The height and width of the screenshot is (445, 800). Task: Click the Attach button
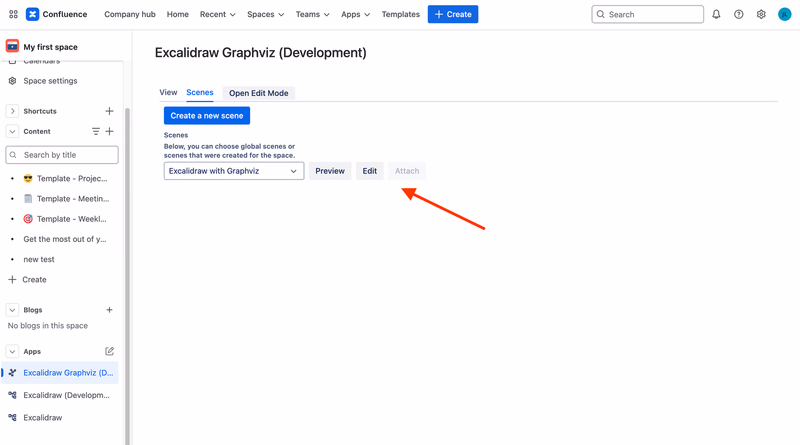pyautogui.click(x=407, y=171)
